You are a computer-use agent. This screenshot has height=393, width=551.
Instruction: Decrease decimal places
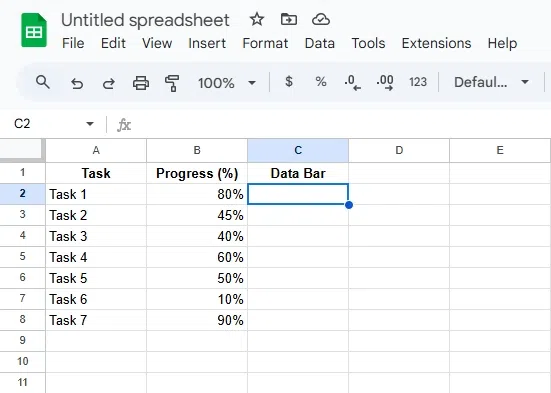352,83
